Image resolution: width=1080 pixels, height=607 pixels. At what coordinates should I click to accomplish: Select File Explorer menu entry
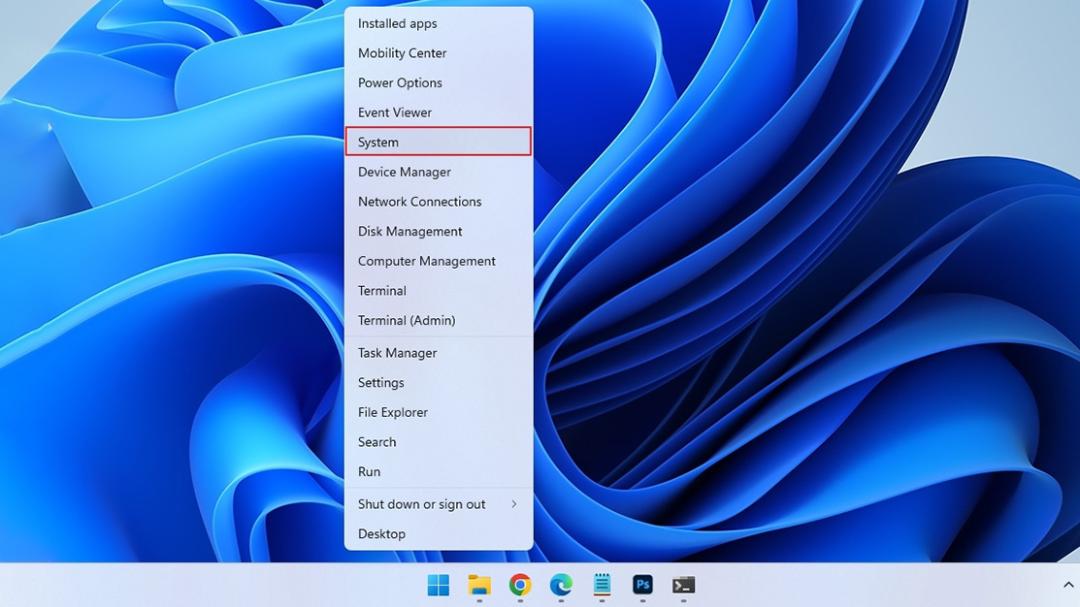439,411
